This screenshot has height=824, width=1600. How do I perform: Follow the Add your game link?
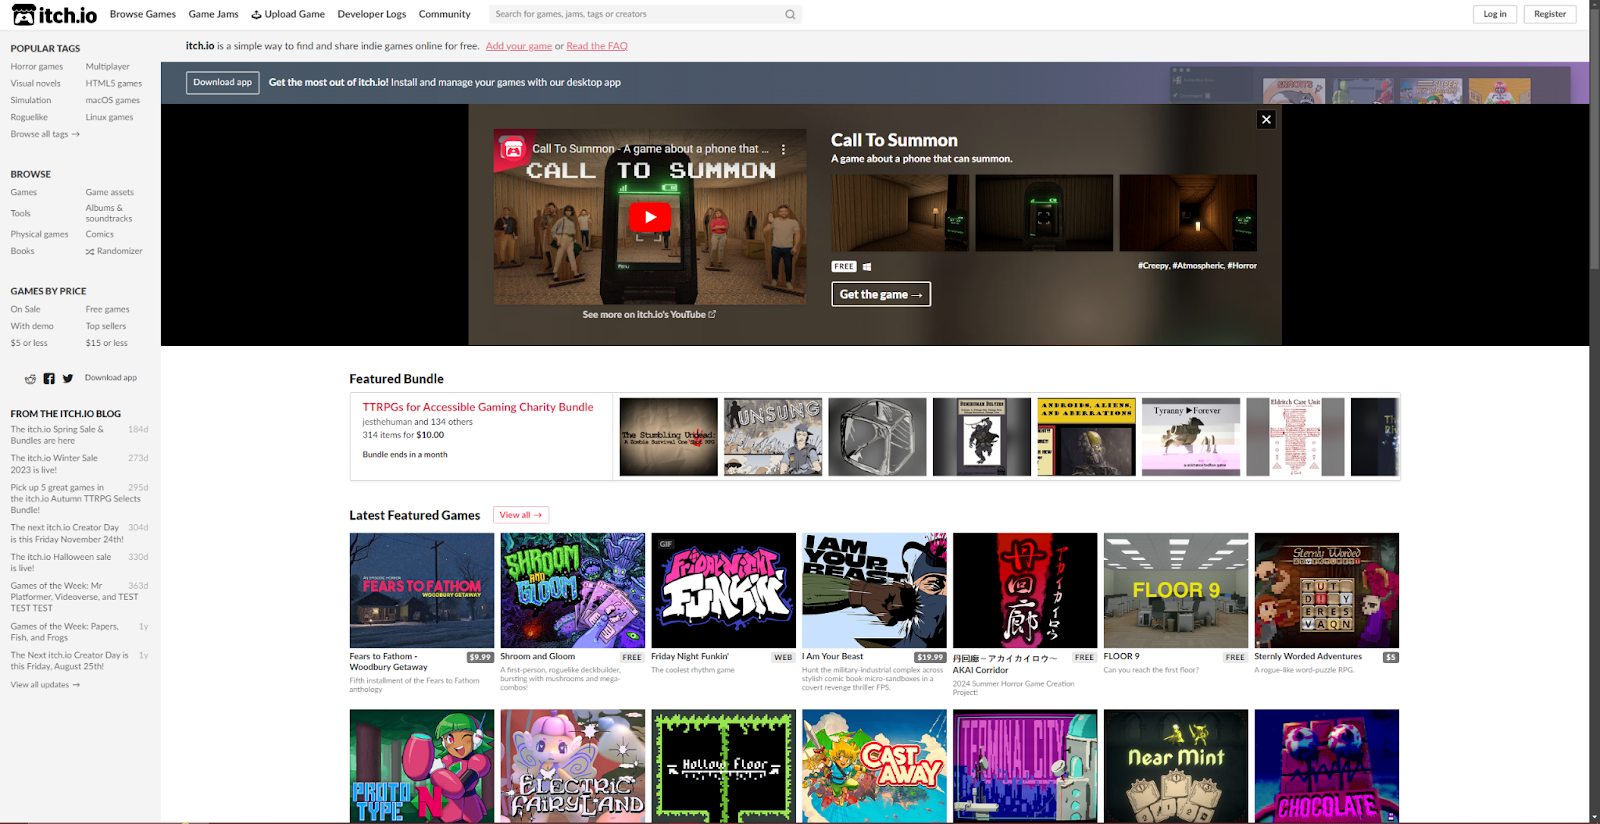tap(519, 46)
